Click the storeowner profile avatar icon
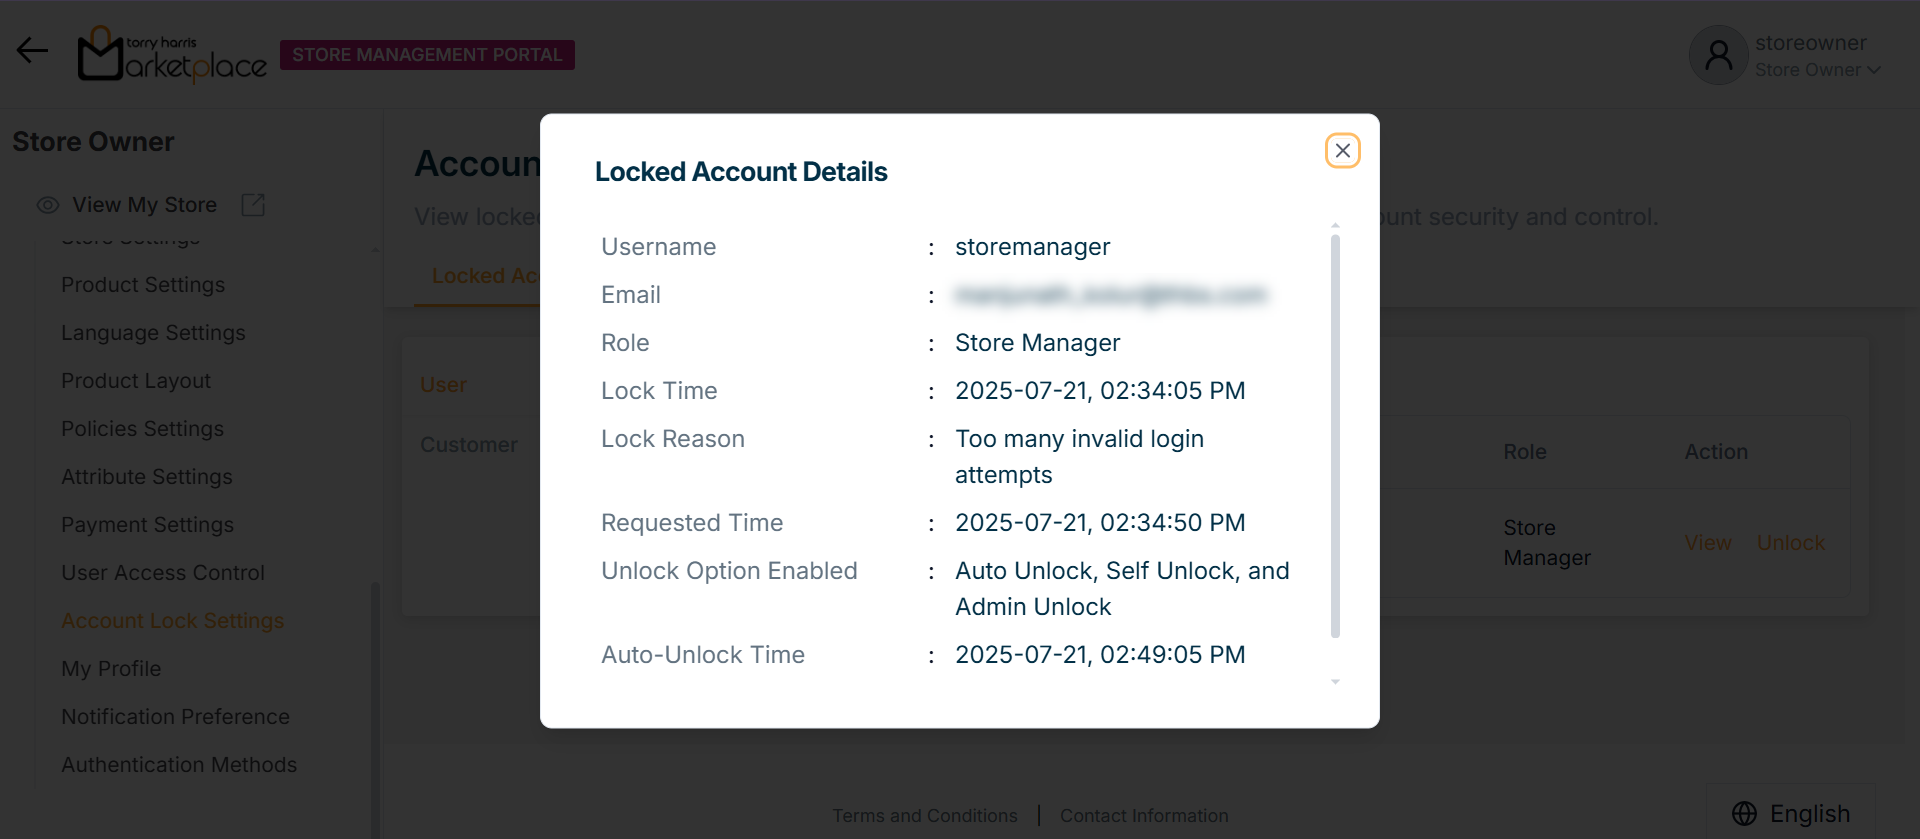 click(1718, 55)
